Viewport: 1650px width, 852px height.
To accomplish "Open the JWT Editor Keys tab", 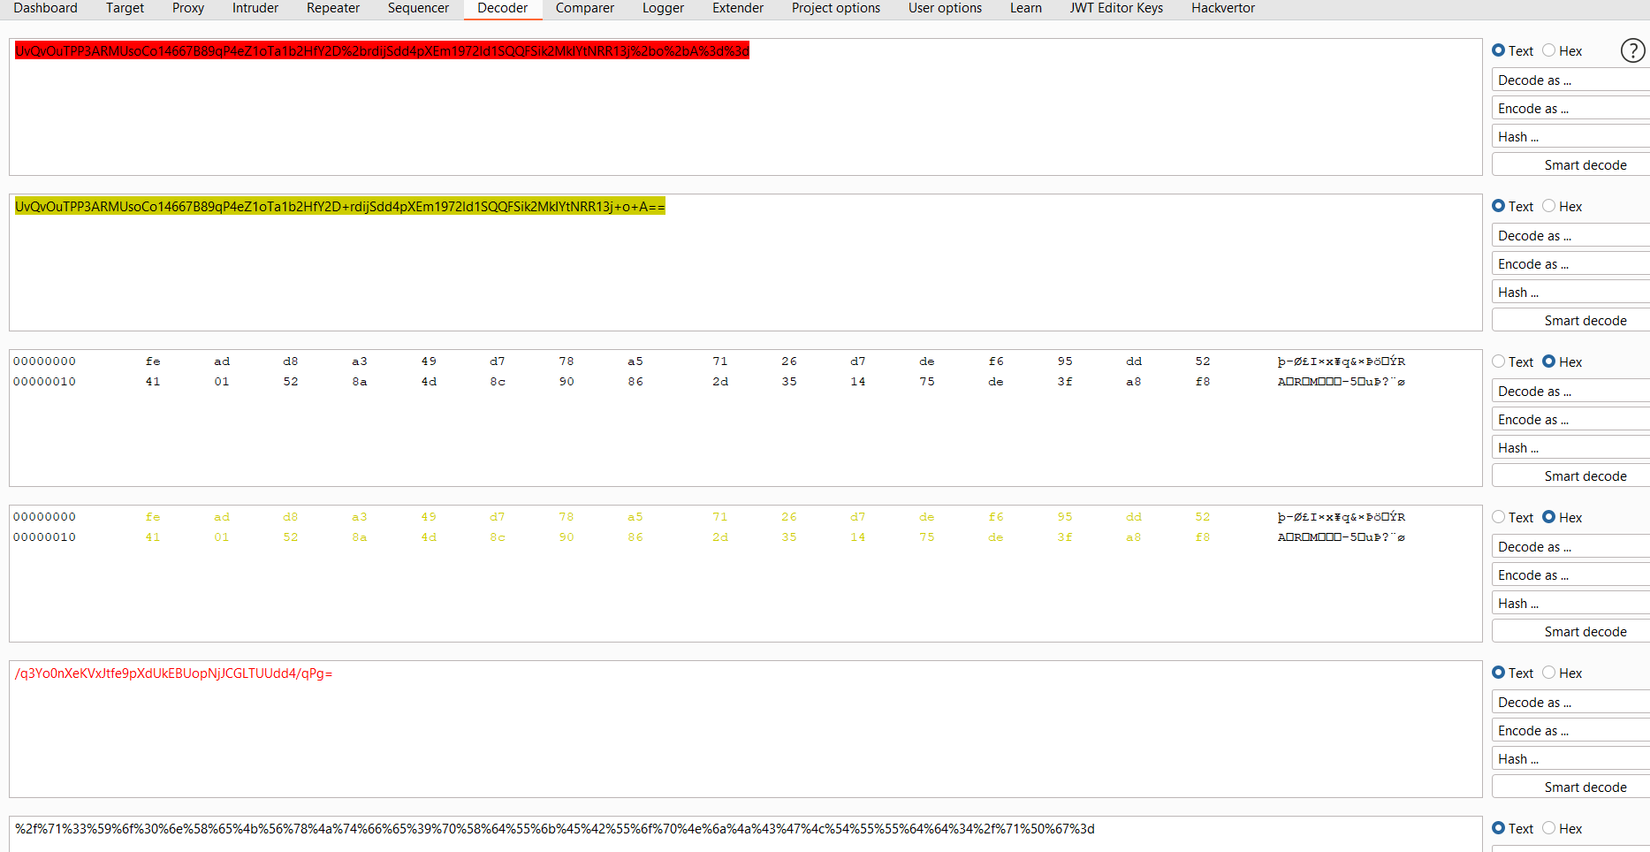I will [1116, 8].
